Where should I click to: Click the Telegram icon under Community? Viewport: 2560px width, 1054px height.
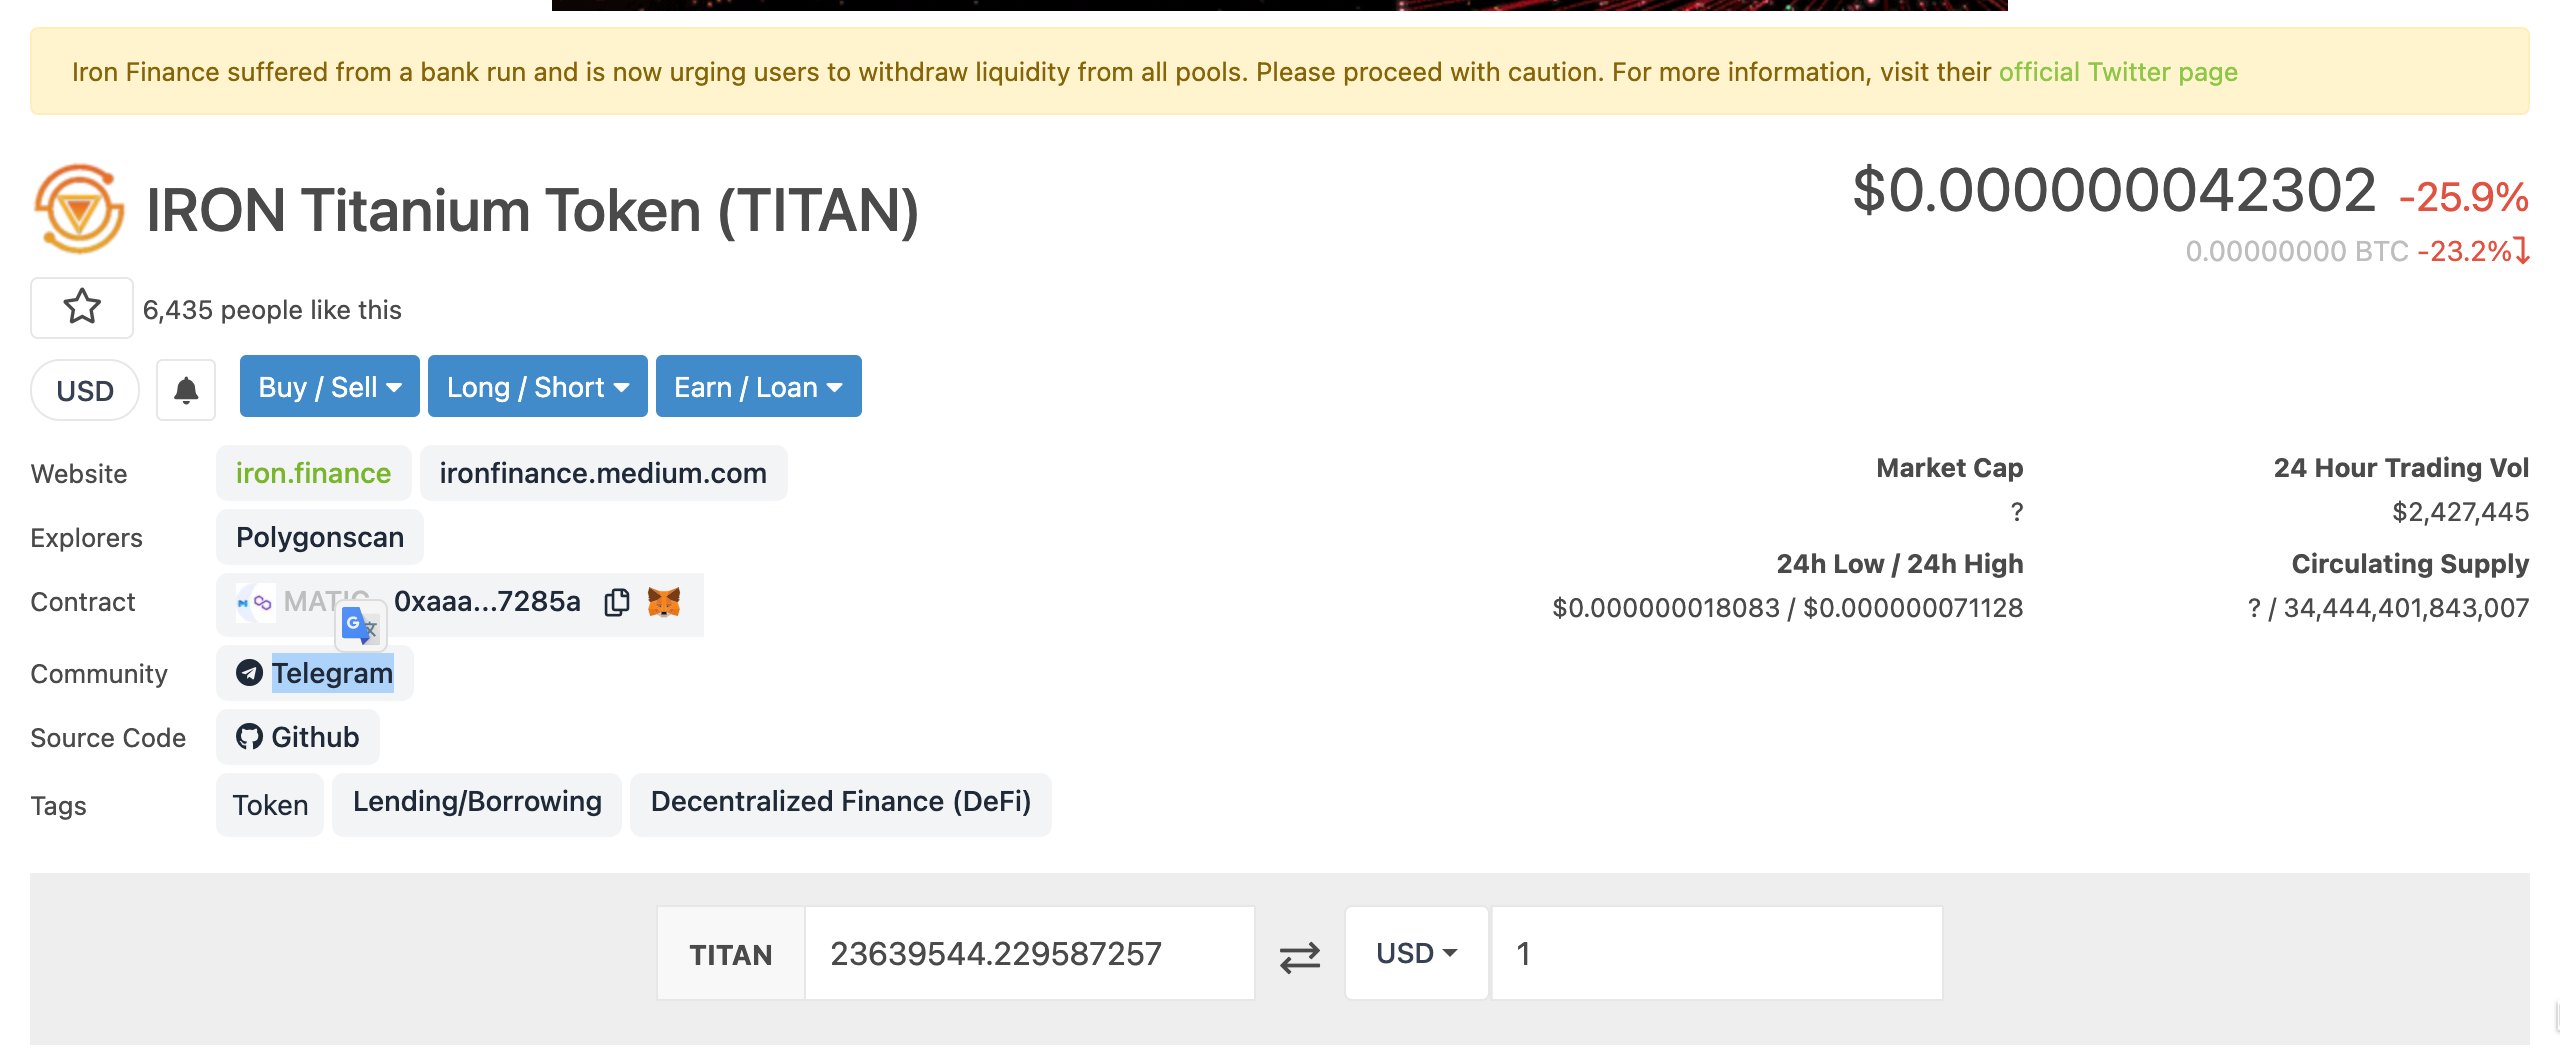pos(250,673)
